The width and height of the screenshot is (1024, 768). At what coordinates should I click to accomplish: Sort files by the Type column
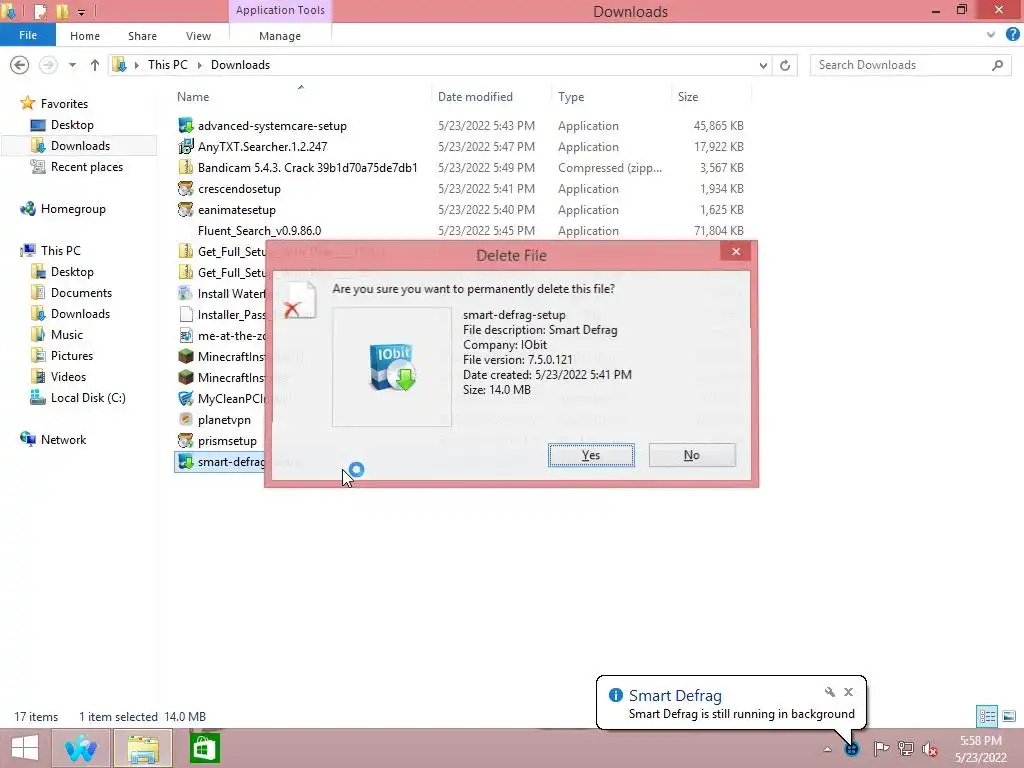[x=571, y=97]
